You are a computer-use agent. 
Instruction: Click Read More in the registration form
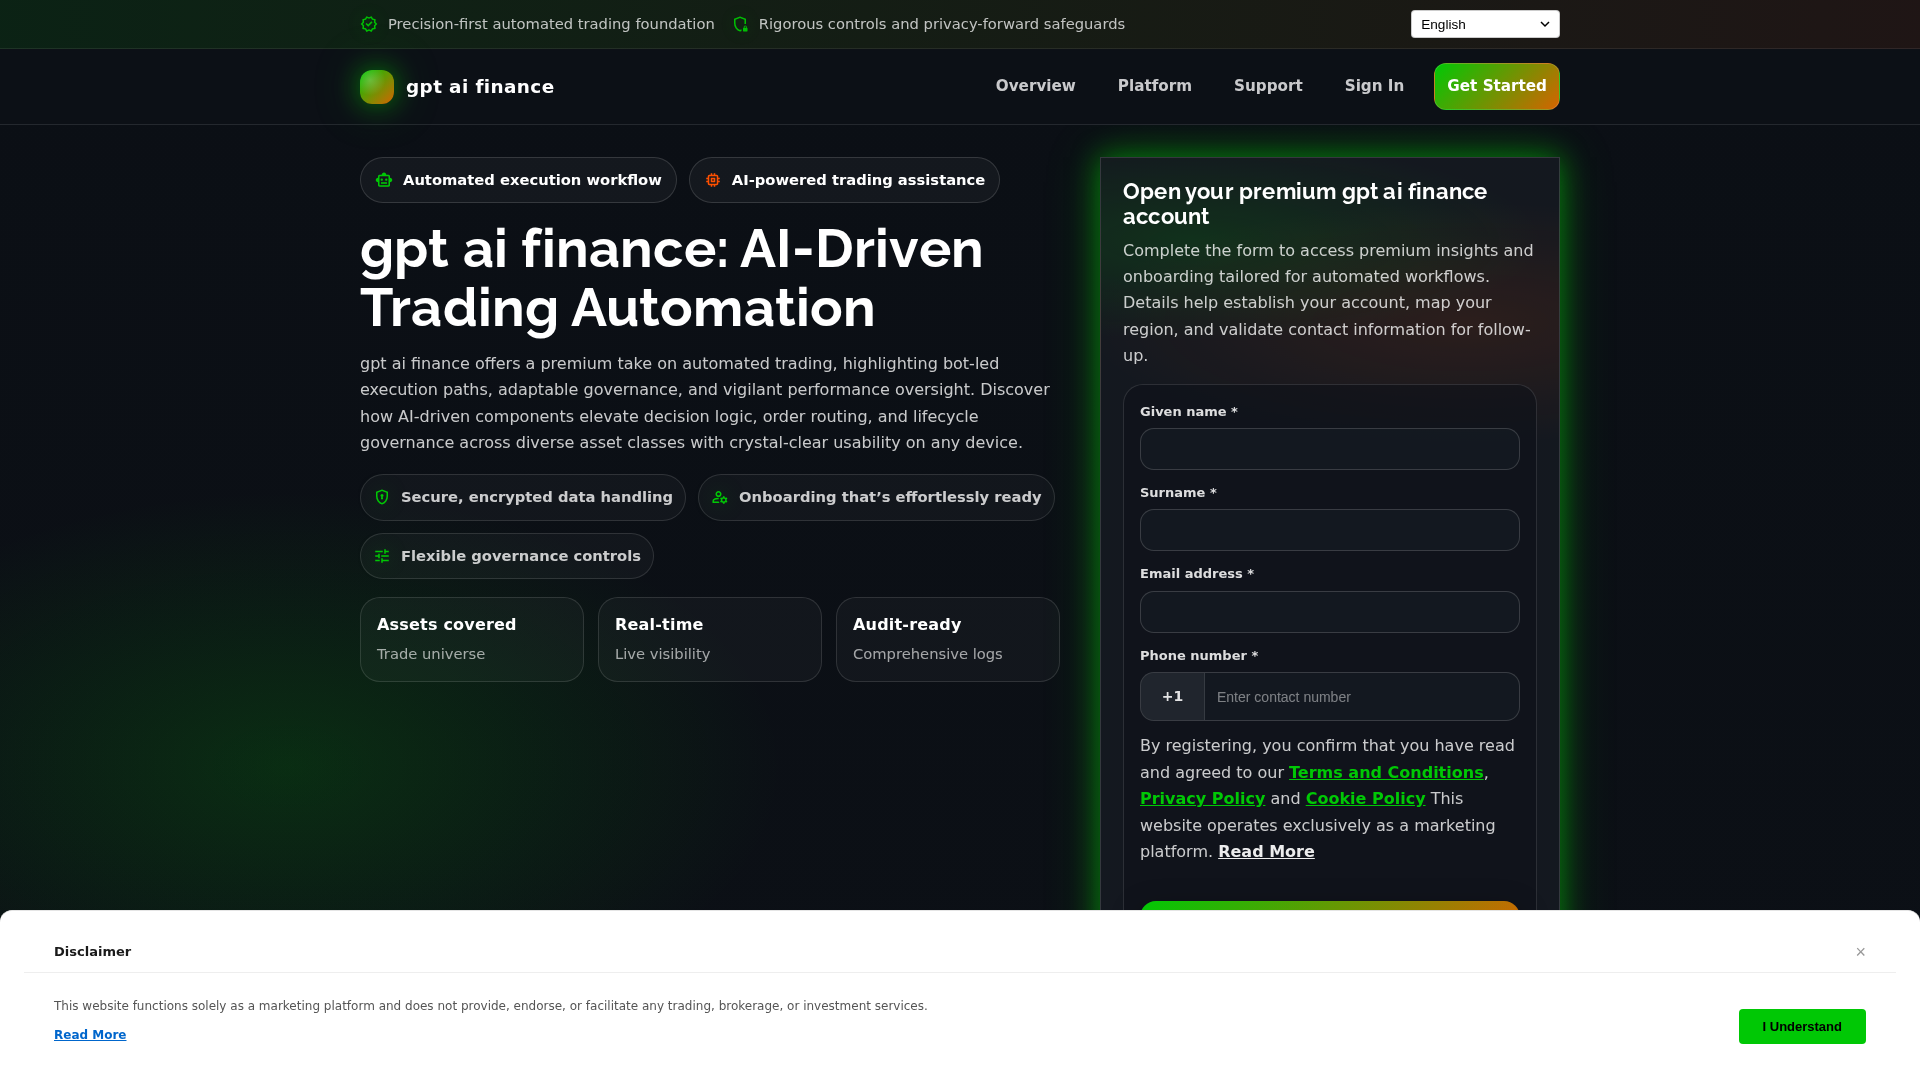(x=1266, y=852)
